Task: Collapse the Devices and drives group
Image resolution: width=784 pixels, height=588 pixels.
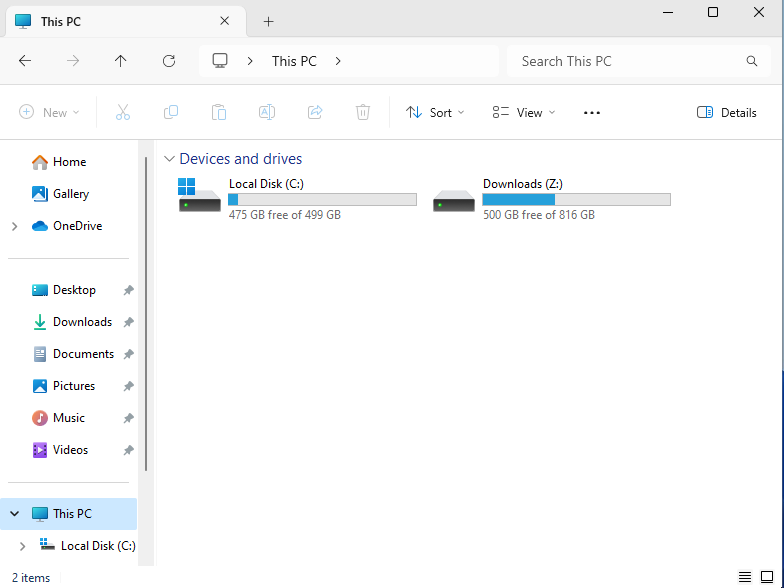Action: pos(170,159)
